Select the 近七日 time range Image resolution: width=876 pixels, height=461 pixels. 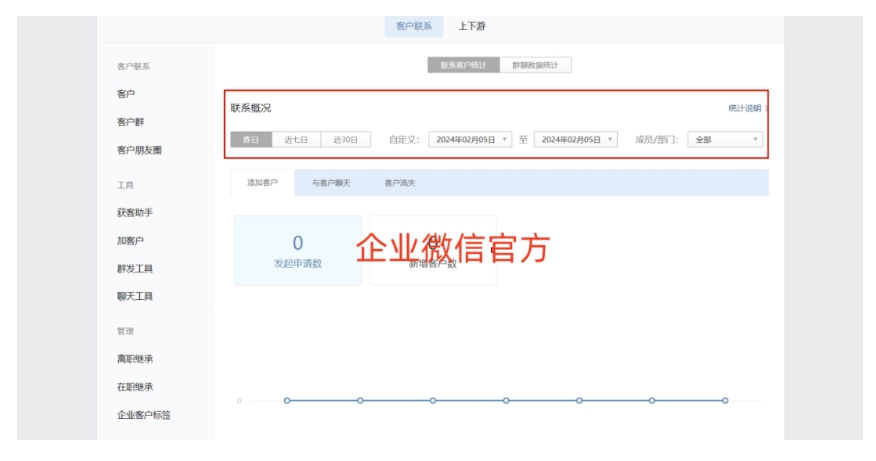296,140
